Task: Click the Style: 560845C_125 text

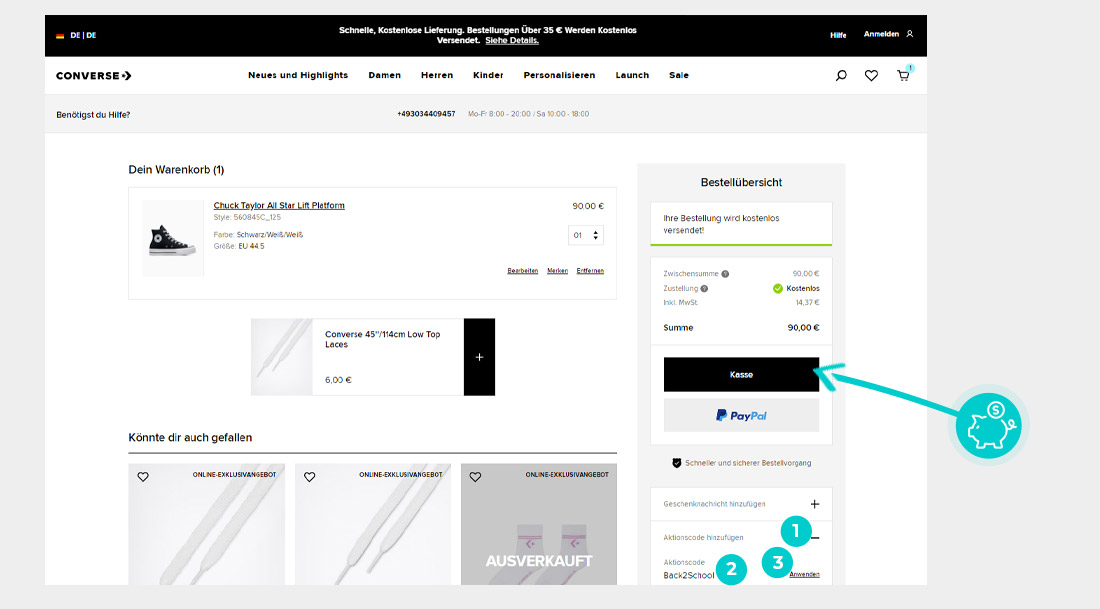Action: (246, 218)
